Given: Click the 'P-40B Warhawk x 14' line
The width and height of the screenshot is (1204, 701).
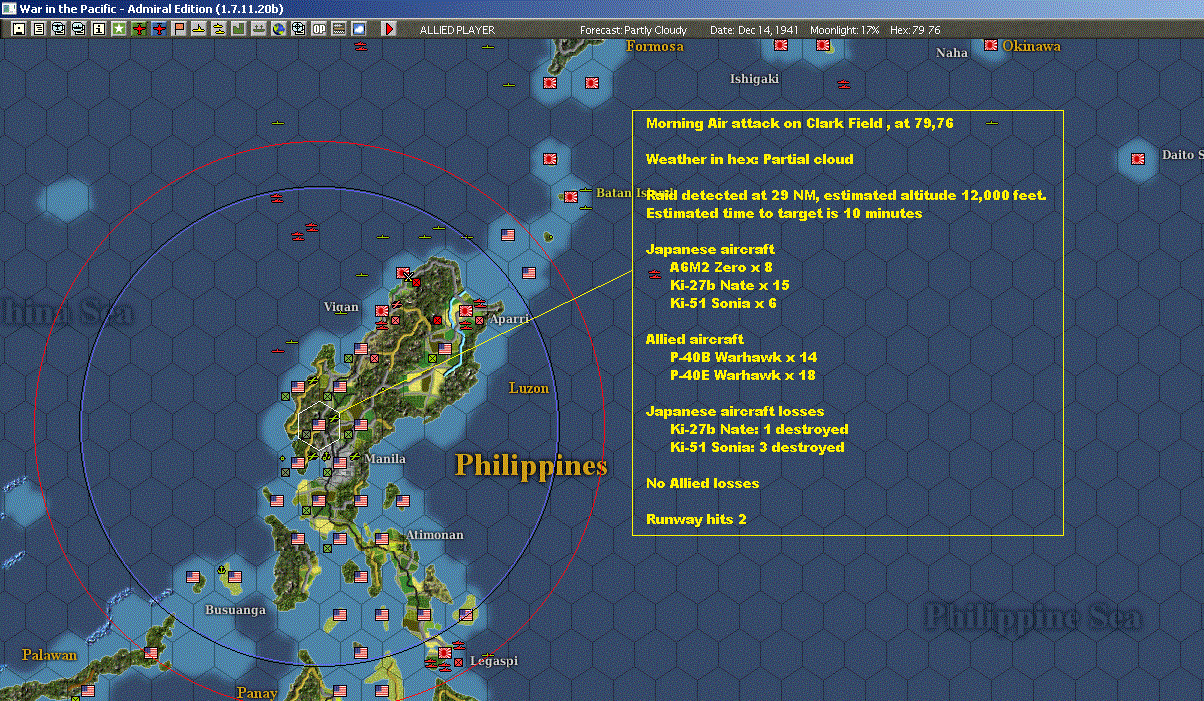Looking at the screenshot, I should (743, 357).
